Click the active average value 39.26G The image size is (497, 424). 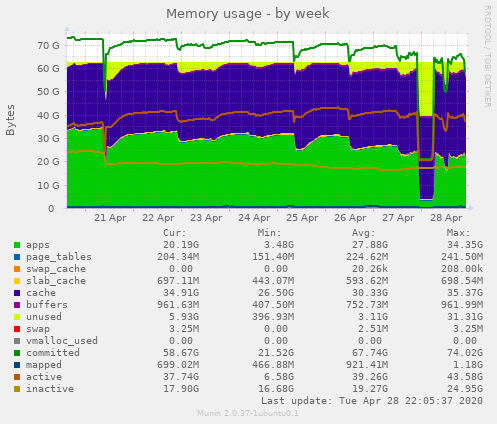(370, 377)
